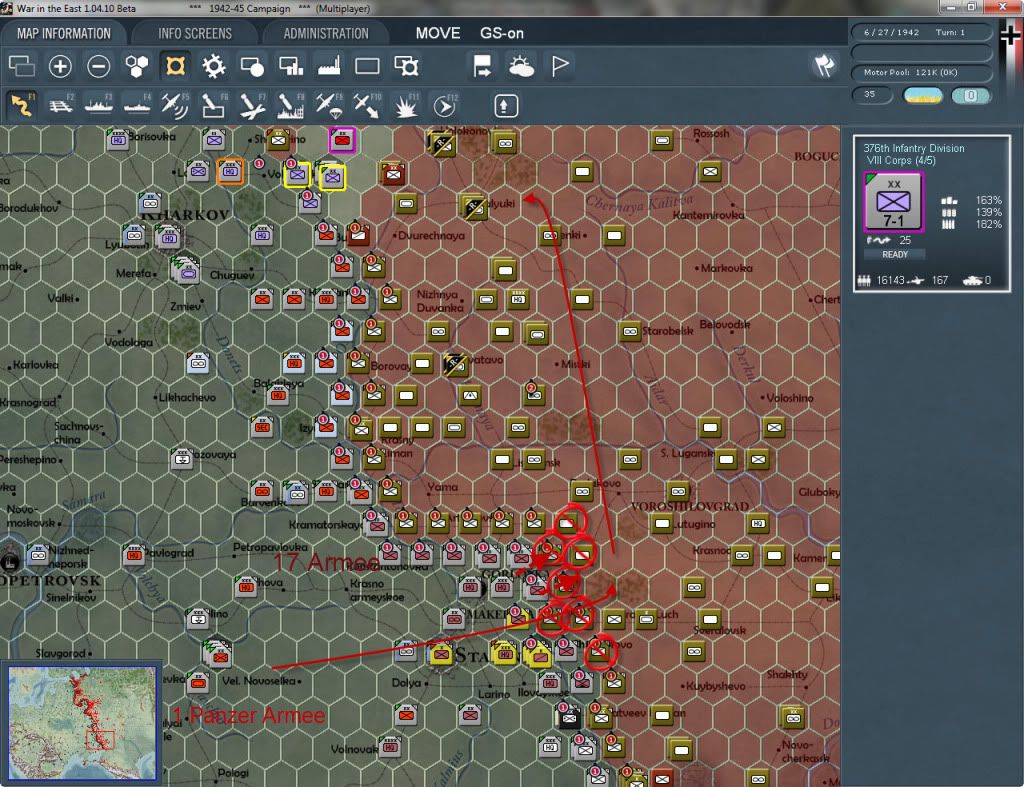
Task: Click the zoom in magnifier plus icon
Action: click(60, 66)
